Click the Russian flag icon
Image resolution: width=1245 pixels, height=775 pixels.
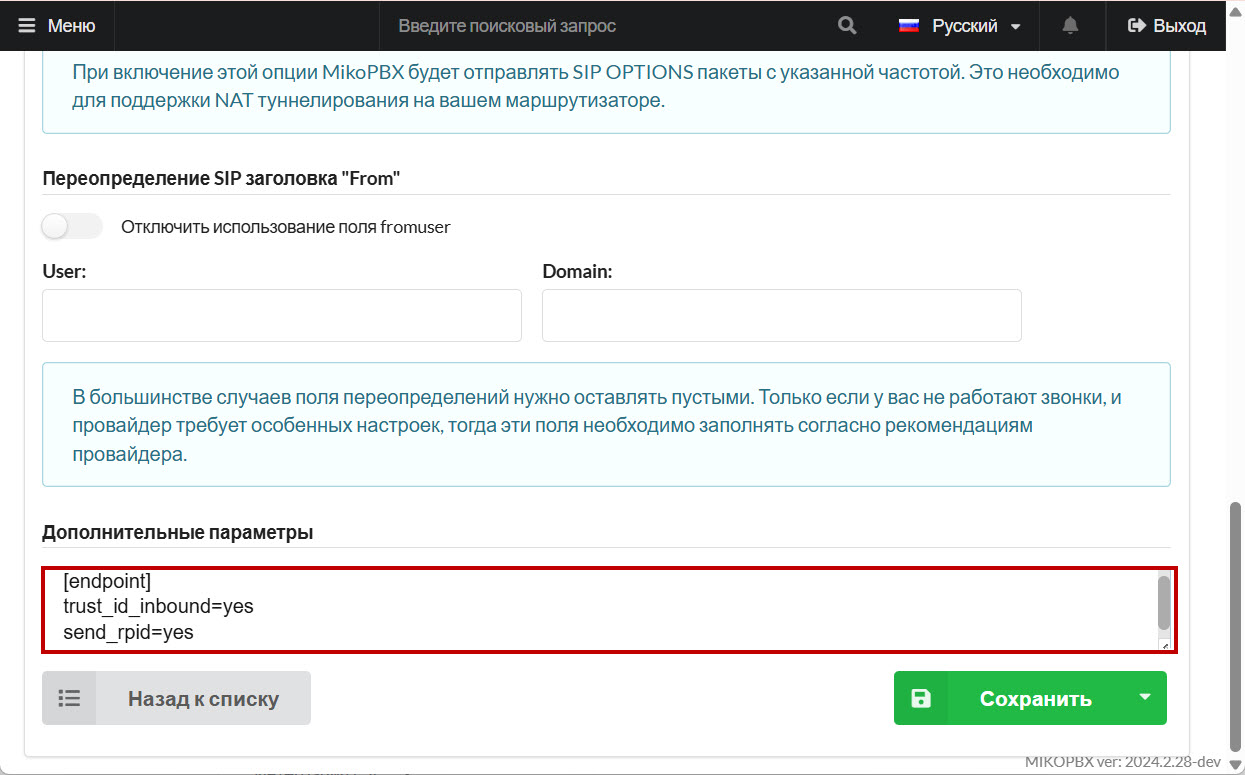tap(909, 26)
